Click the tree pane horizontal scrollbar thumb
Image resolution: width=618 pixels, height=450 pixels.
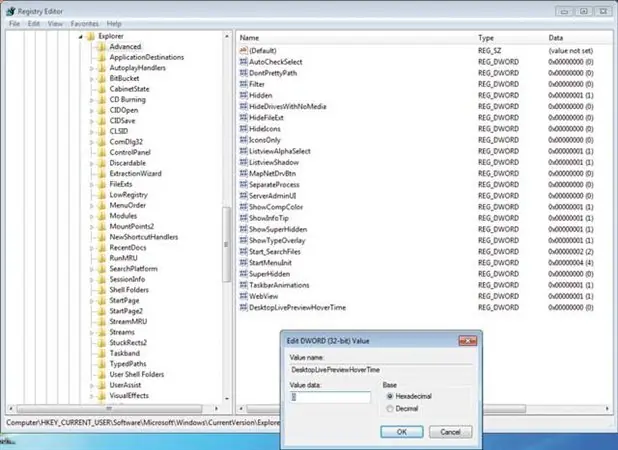click(110, 409)
